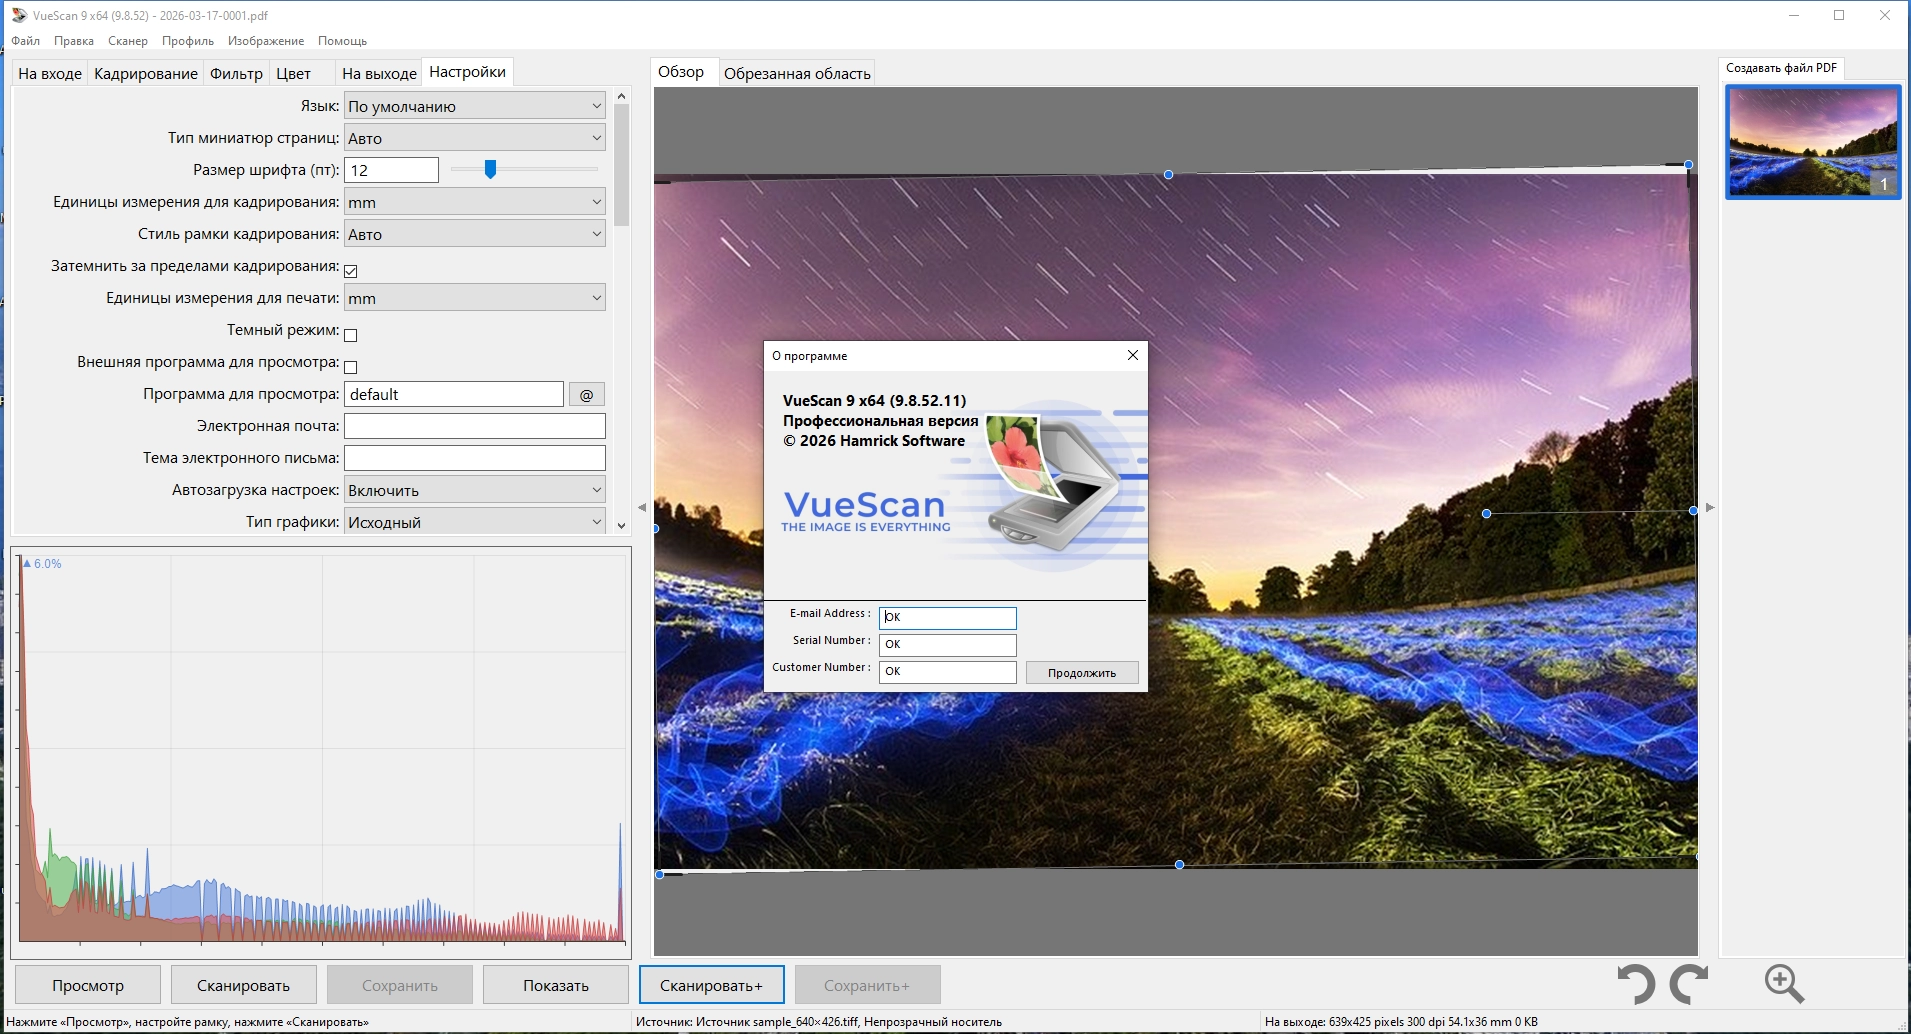Click the rotate right (clockwise) icon

1688,984
